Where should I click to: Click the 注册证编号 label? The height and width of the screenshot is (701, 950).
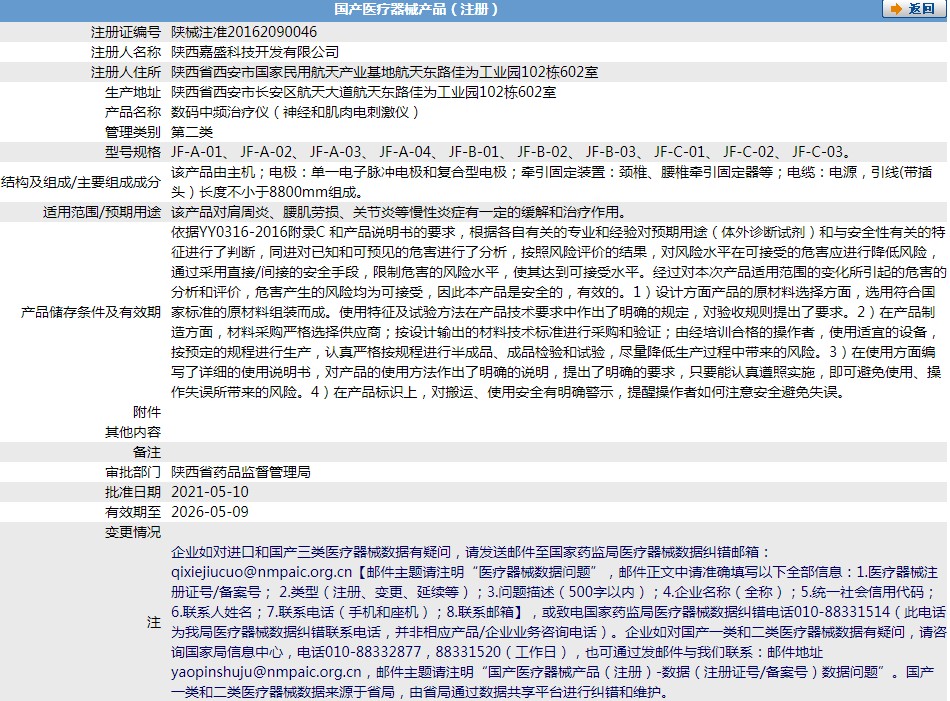[125, 32]
